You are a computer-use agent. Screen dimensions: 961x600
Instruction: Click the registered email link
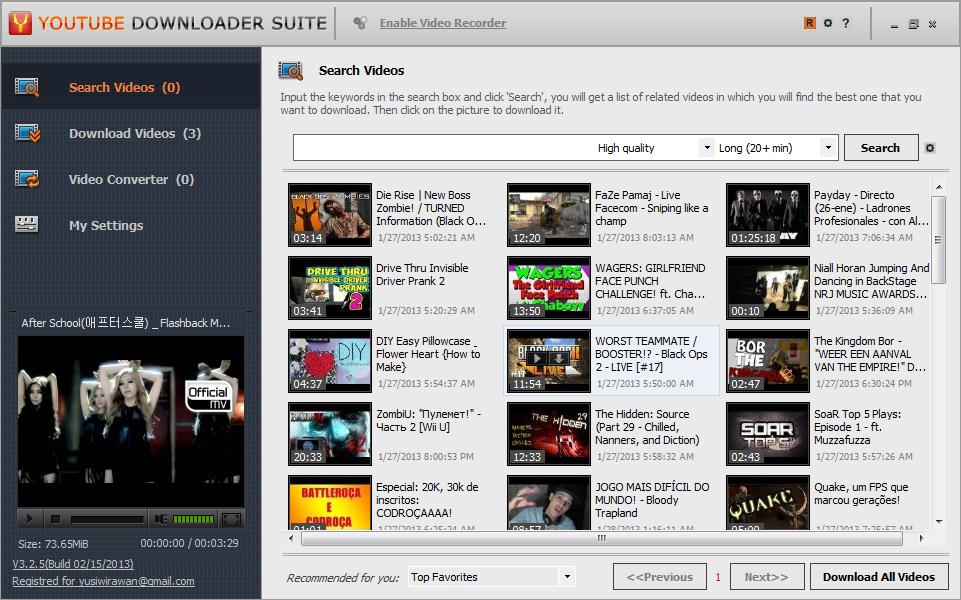(x=104, y=580)
